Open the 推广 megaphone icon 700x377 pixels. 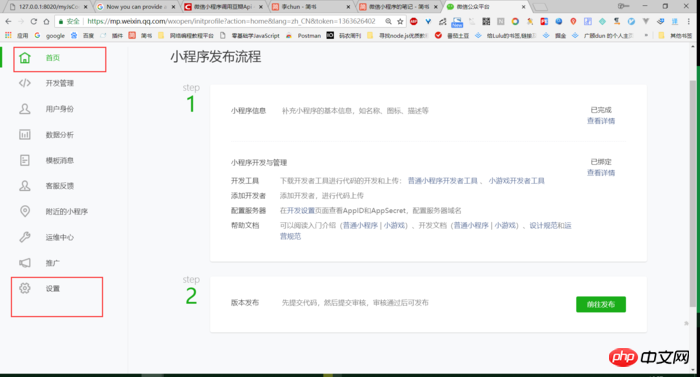(x=25, y=263)
